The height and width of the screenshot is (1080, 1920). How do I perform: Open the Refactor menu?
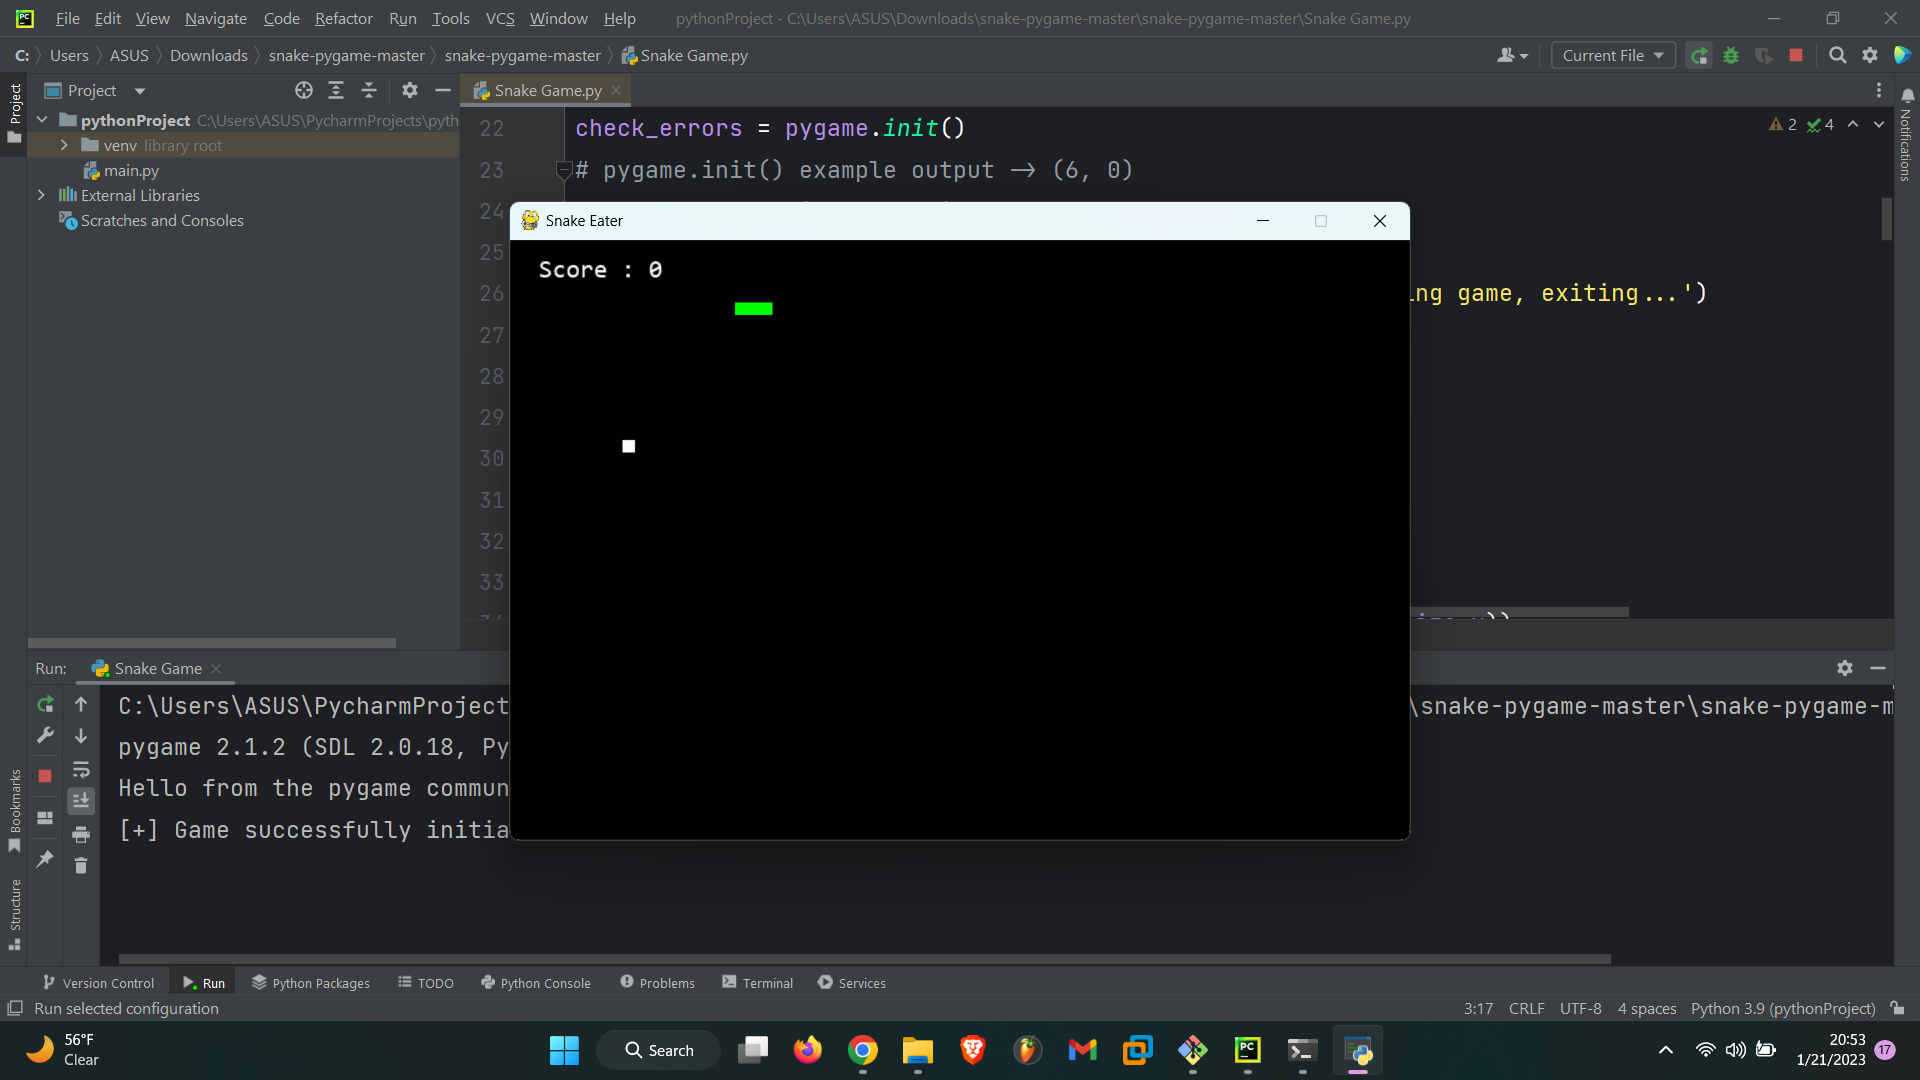coord(343,18)
